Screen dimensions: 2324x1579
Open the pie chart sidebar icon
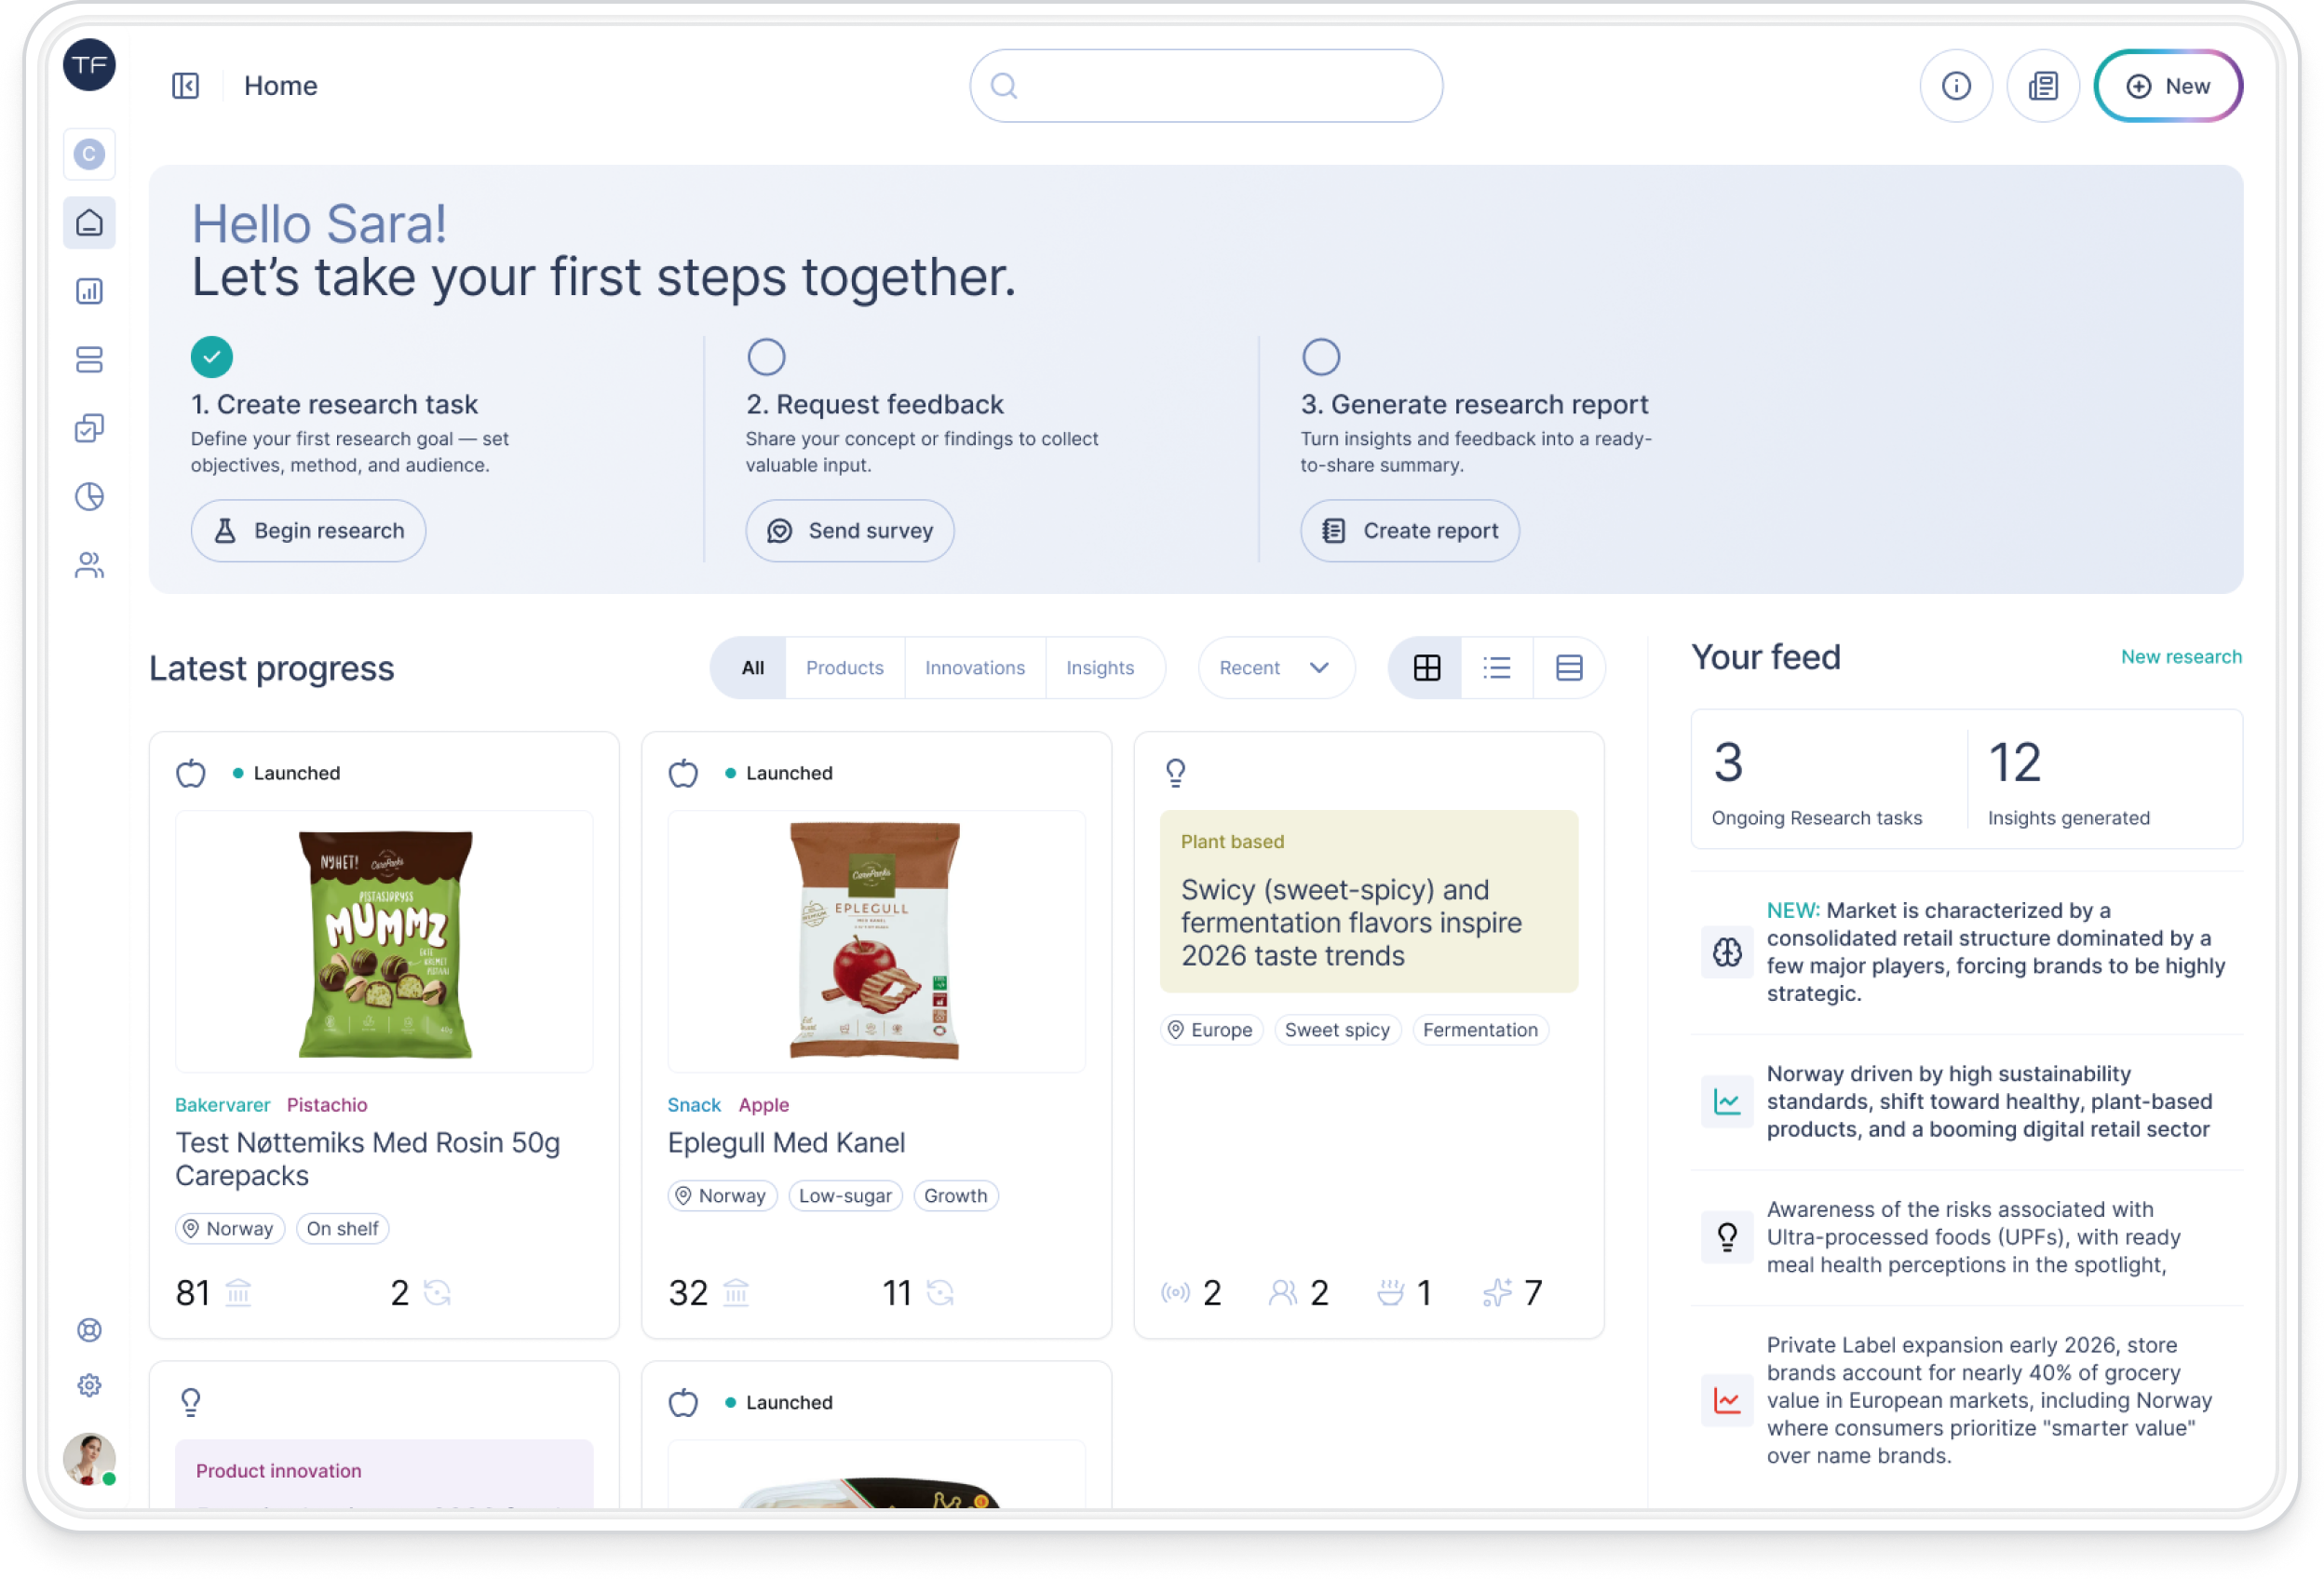point(89,497)
